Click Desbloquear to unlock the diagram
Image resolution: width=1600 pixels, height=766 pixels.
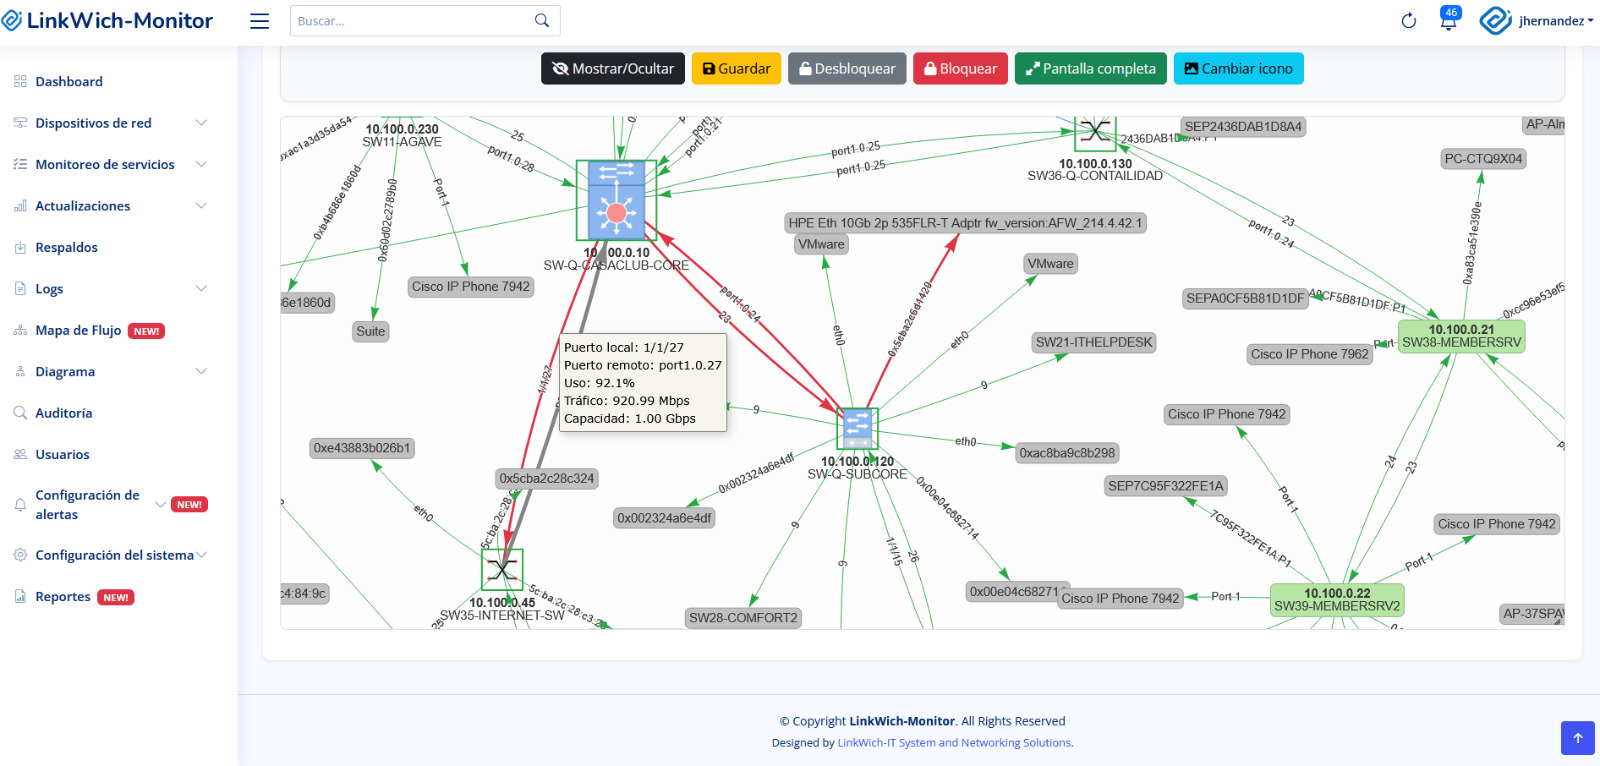click(847, 69)
